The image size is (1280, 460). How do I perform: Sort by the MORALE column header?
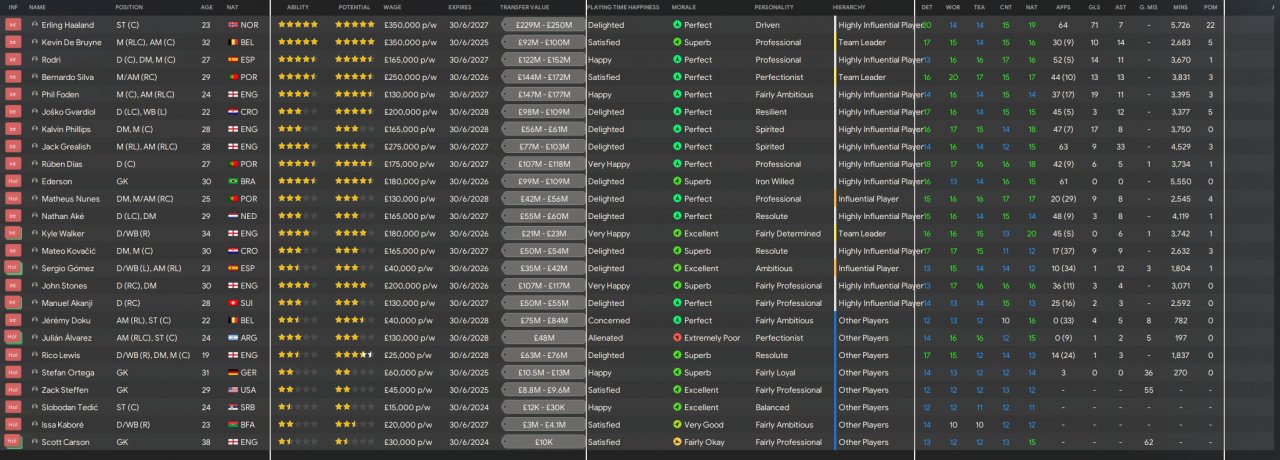click(x=684, y=7)
